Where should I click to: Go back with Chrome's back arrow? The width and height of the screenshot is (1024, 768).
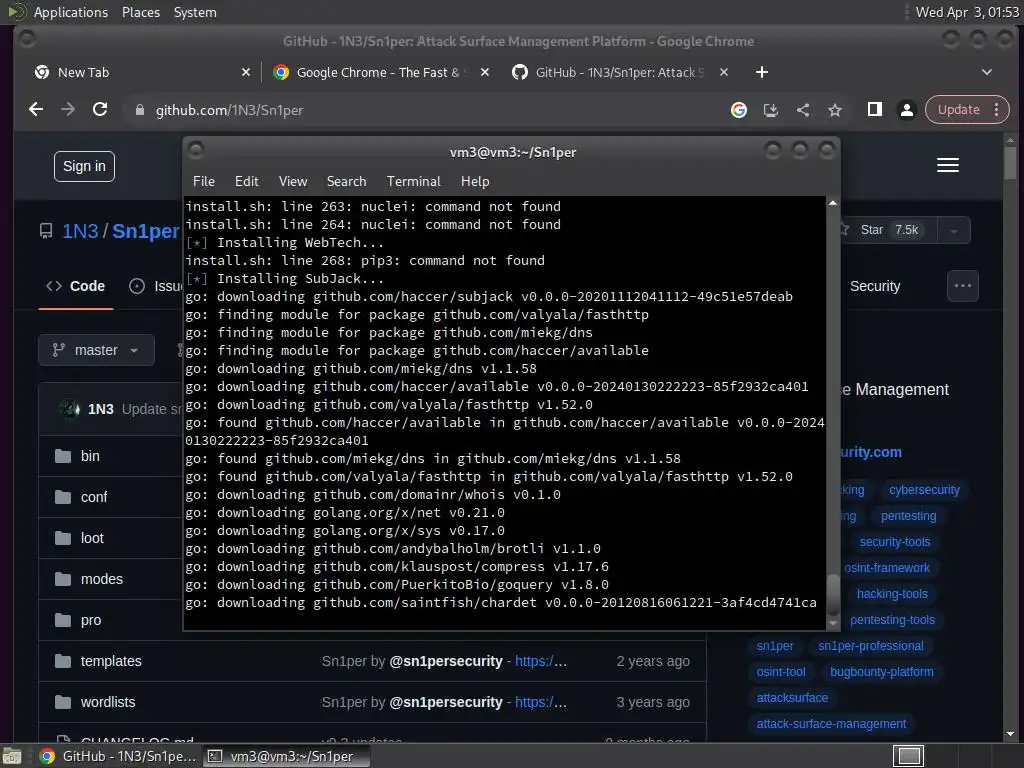pos(36,110)
